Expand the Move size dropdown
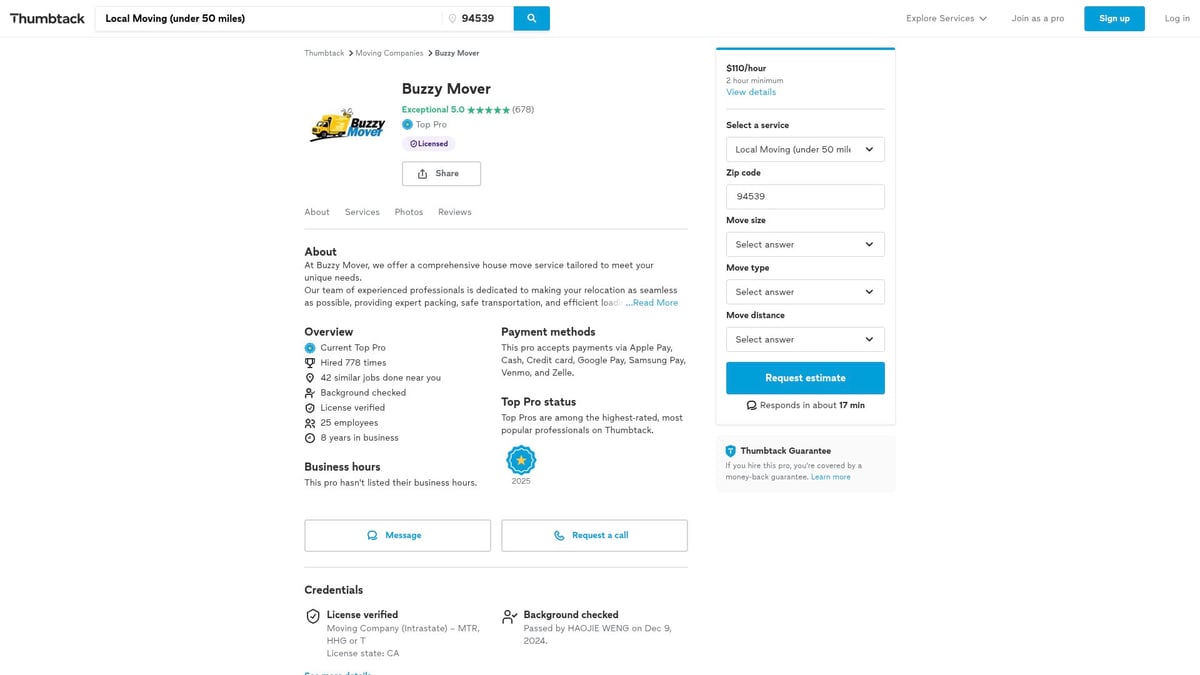1200x675 pixels. pos(805,245)
